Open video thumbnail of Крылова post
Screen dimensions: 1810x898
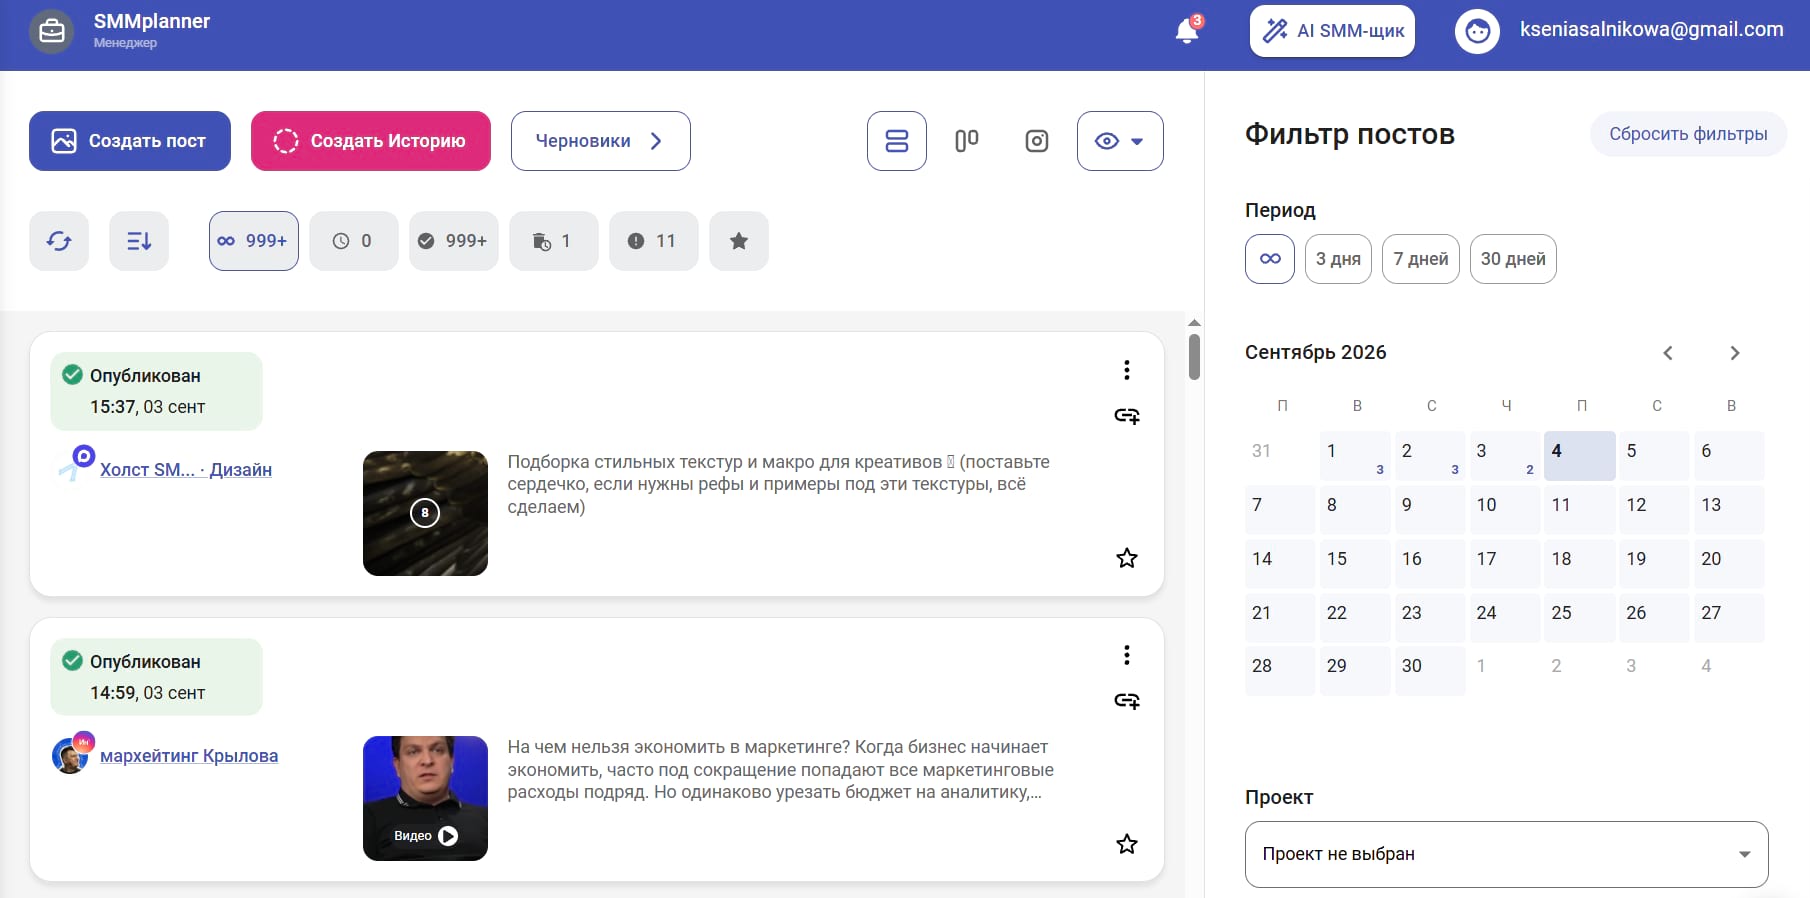(x=425, y=798)
